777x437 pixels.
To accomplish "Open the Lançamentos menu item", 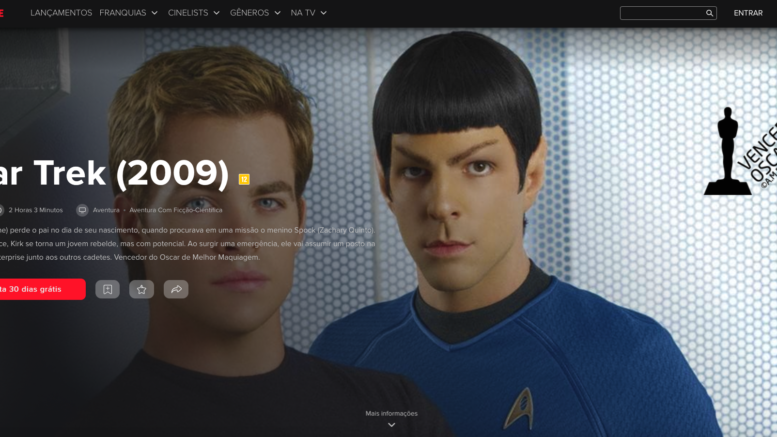I will click(61, 13).
